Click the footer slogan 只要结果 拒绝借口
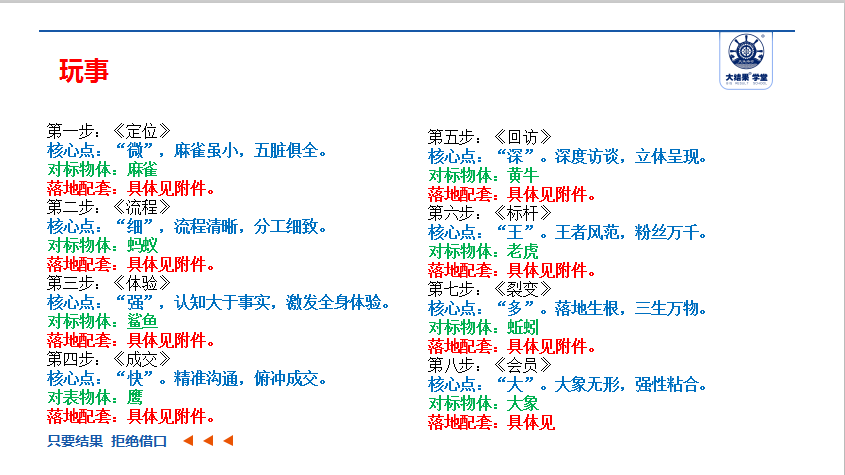Viewport: 845px width, 475px height. click(107, 440)
